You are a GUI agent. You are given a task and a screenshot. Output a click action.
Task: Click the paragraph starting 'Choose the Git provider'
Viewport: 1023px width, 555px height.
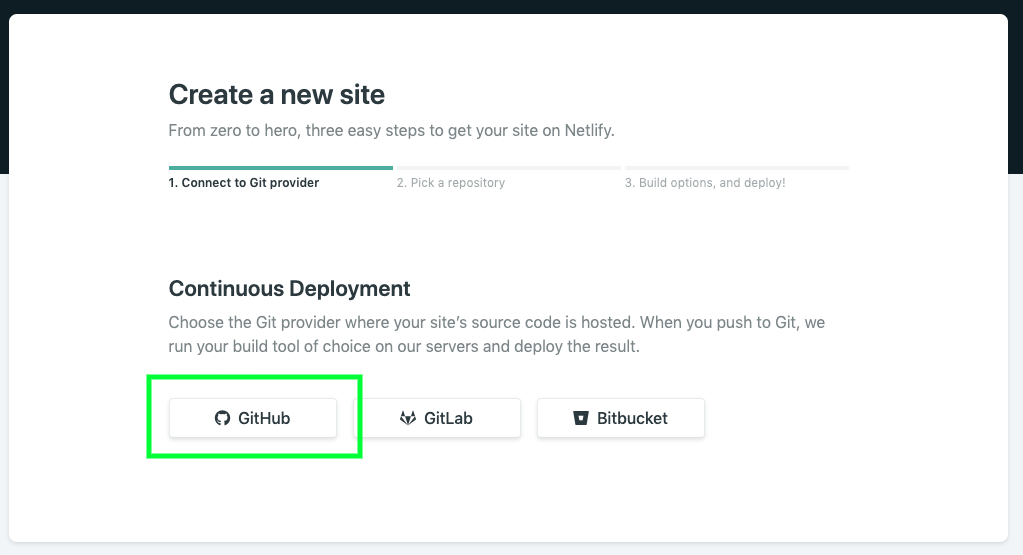tap(496, 334)
